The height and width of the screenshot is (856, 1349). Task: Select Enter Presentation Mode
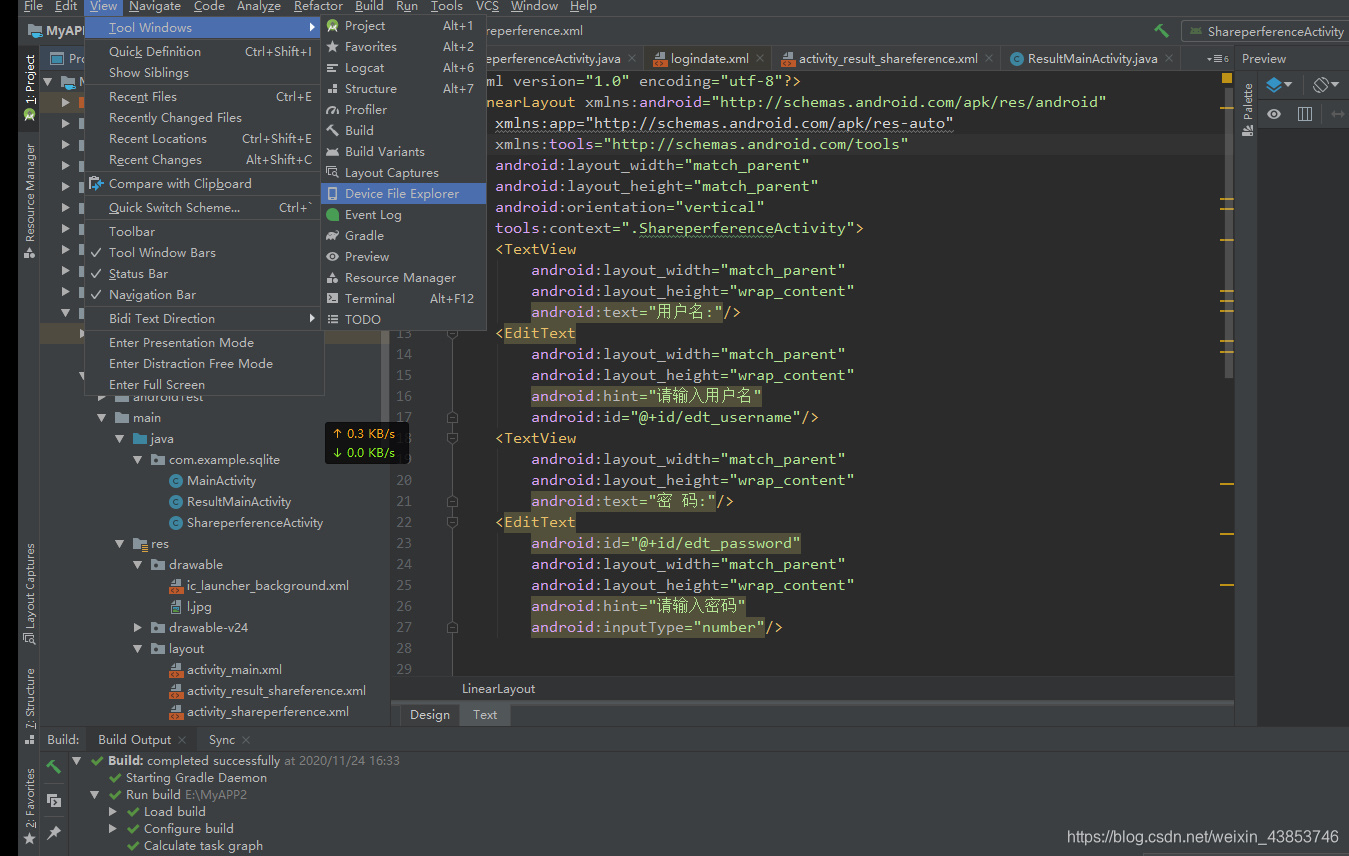[x=203, y=343]
